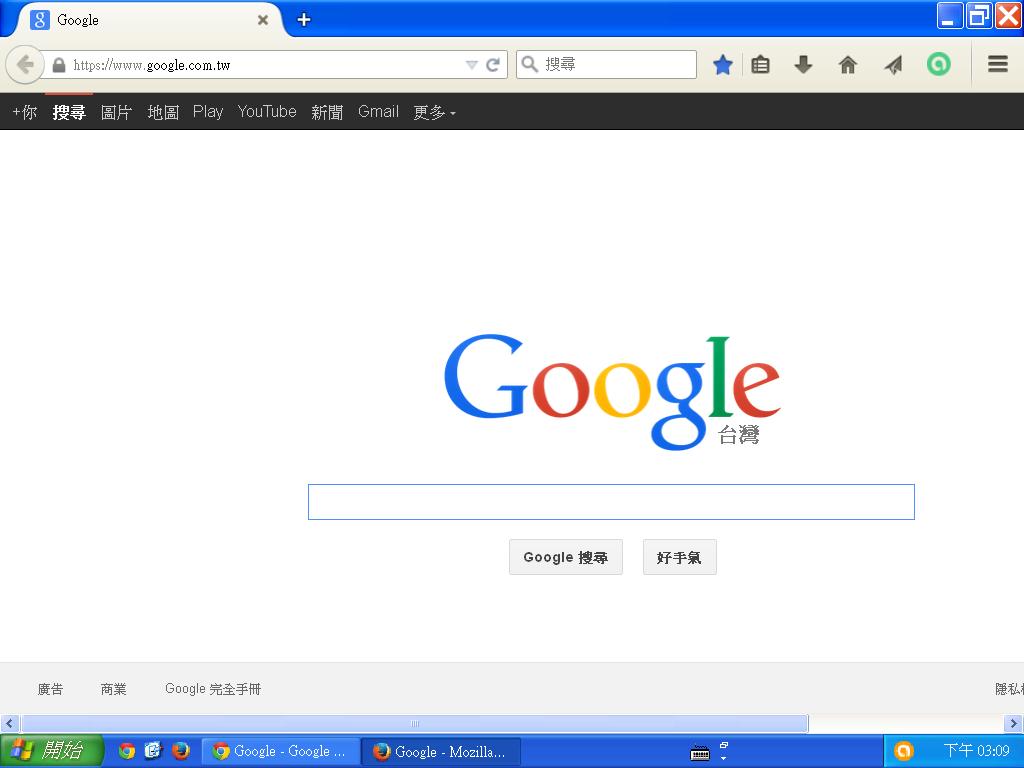Click the Firefox back arrow button
Image resolution: width=1024 pixels, height=768 pixels.
pyautogui.click(x=24, y=65)
